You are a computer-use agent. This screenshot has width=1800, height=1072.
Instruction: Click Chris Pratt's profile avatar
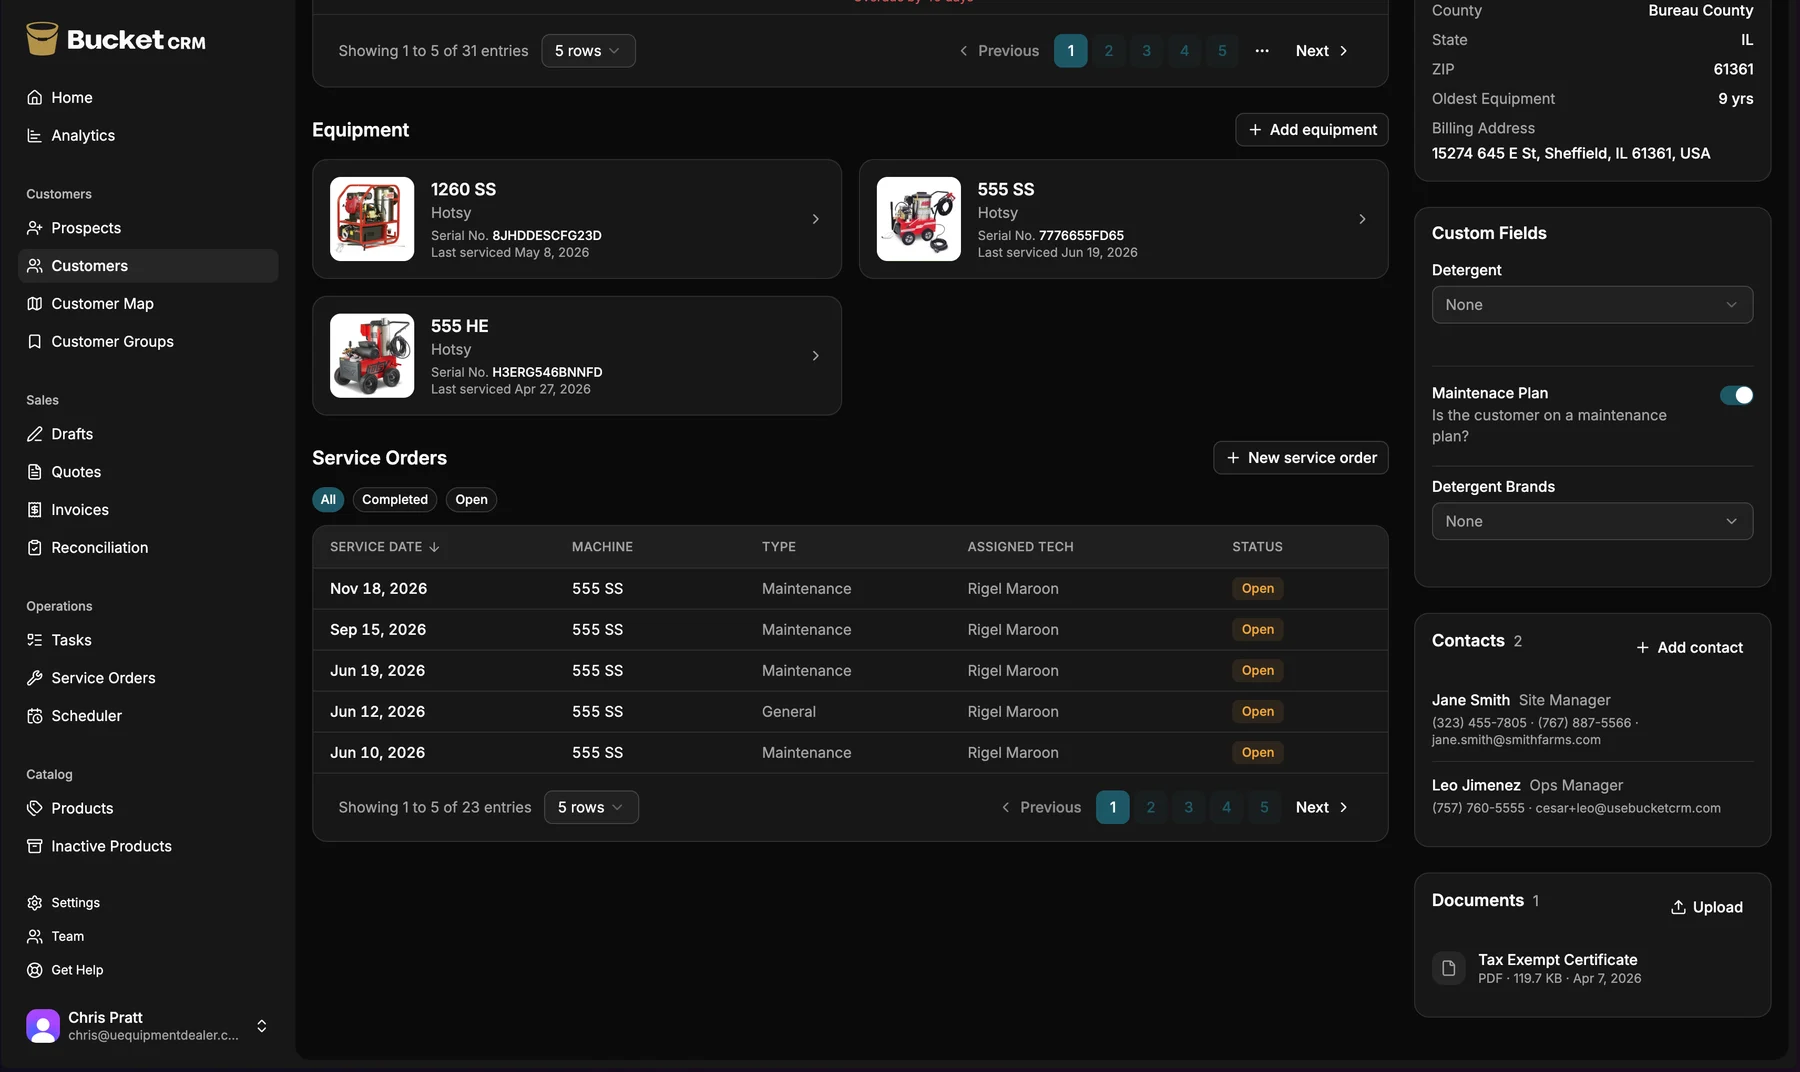pyautogui.click(x=43, y=1026)
